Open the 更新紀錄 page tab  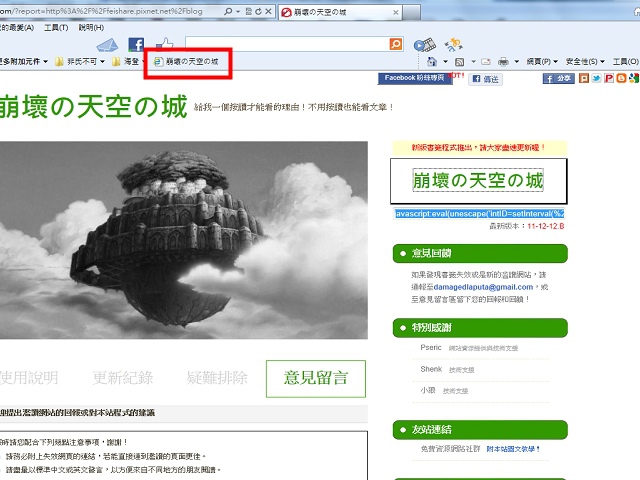(x=123, y=378)
